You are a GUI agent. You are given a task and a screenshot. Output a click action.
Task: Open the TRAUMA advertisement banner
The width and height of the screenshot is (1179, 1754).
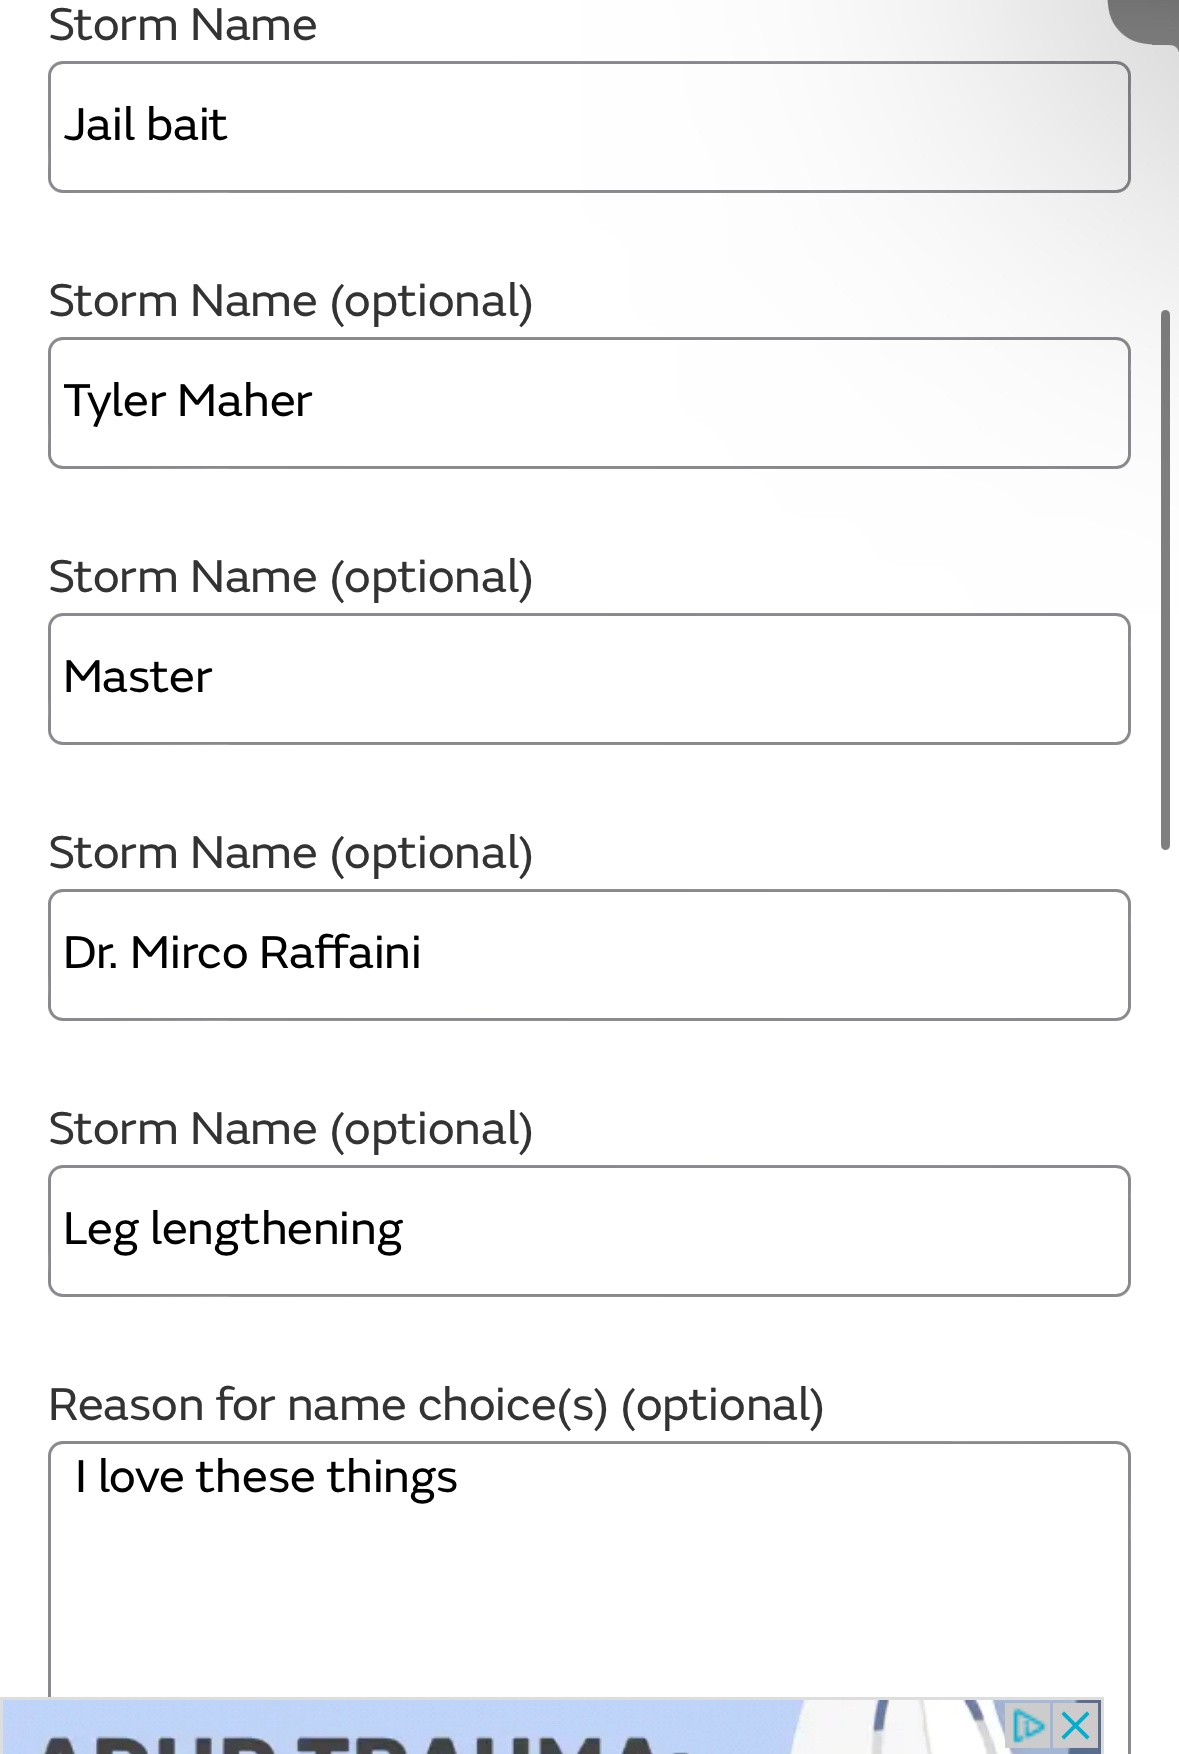(552, 1726)
